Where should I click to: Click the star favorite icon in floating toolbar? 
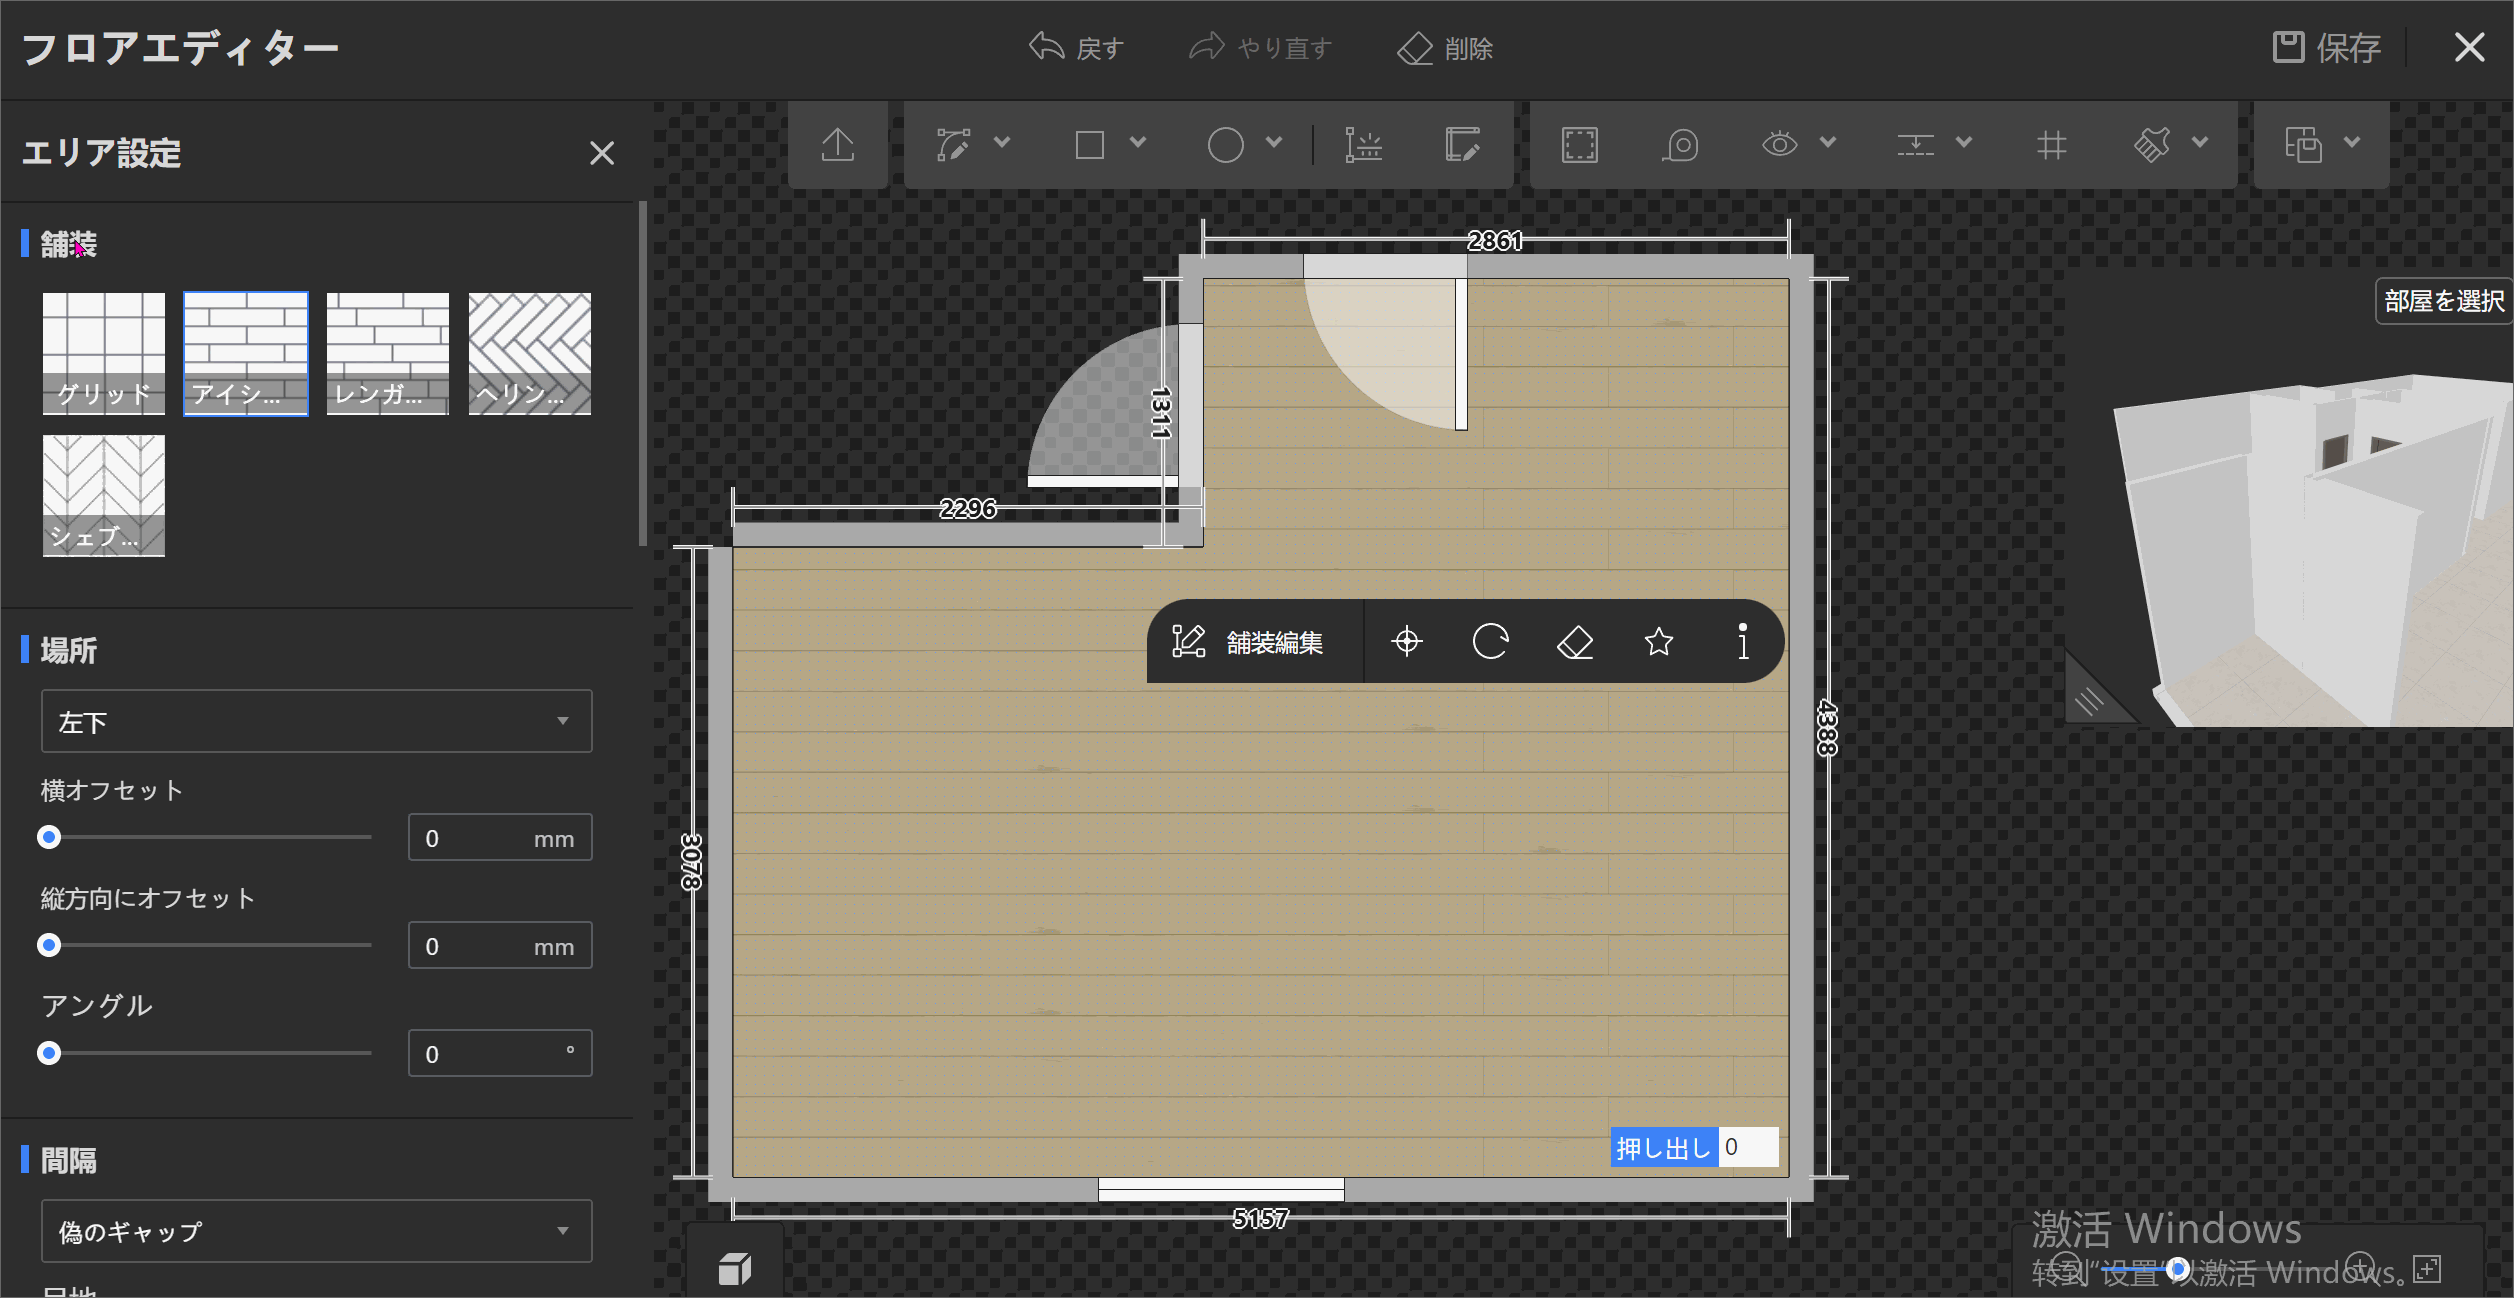point(1659,641)
